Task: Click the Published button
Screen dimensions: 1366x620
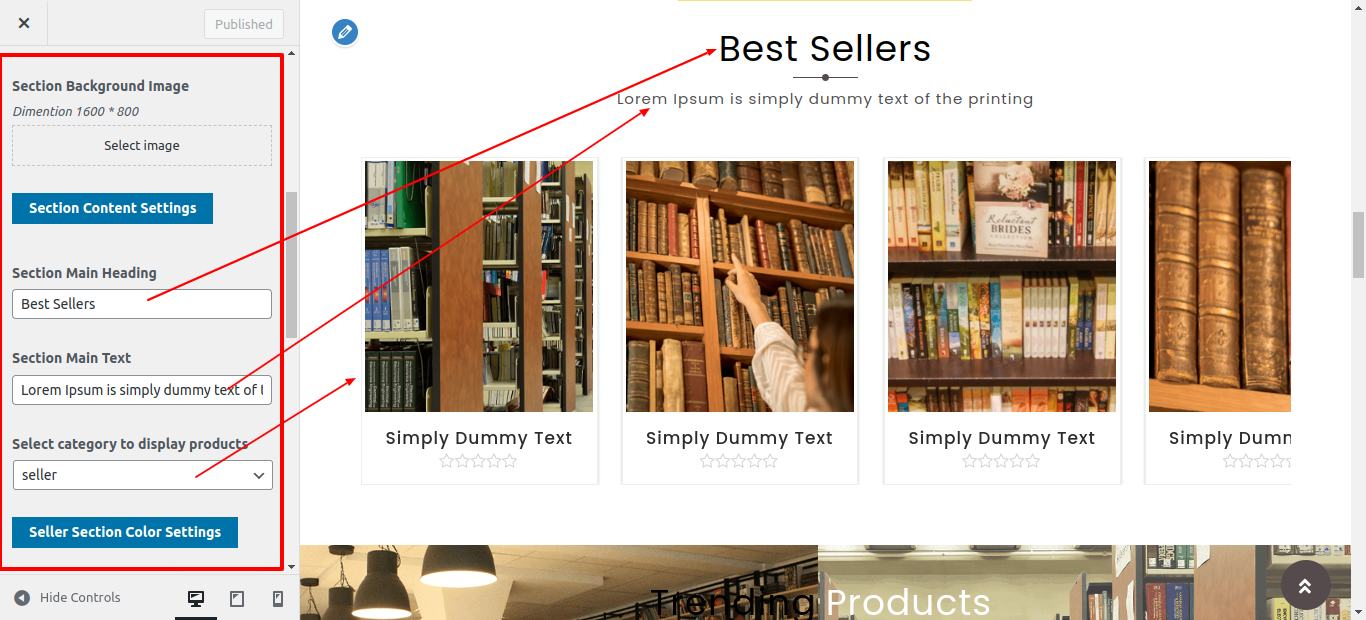Action: [244, 24]
